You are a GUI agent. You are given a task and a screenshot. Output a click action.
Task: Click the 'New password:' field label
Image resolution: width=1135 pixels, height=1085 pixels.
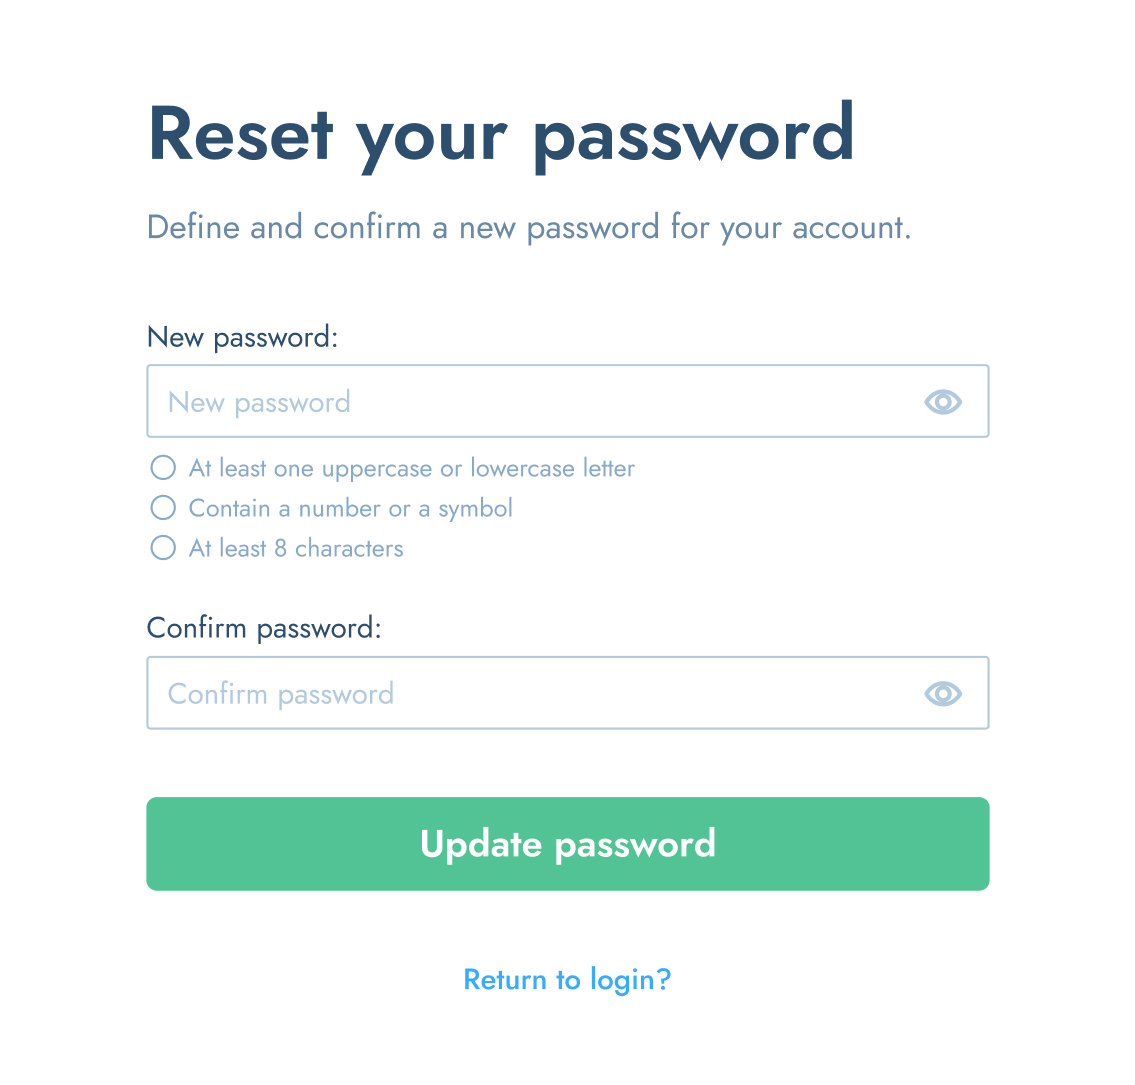click(x=242, y=337)
